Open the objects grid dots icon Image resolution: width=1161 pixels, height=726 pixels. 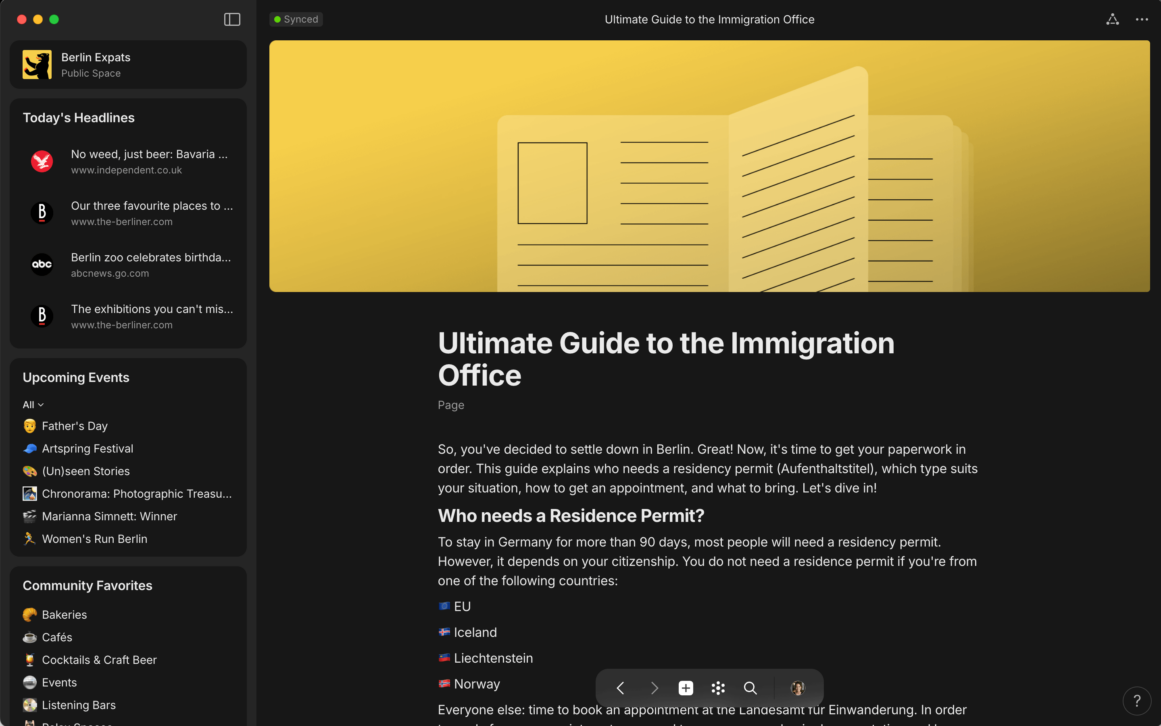(x=718, y=688)
